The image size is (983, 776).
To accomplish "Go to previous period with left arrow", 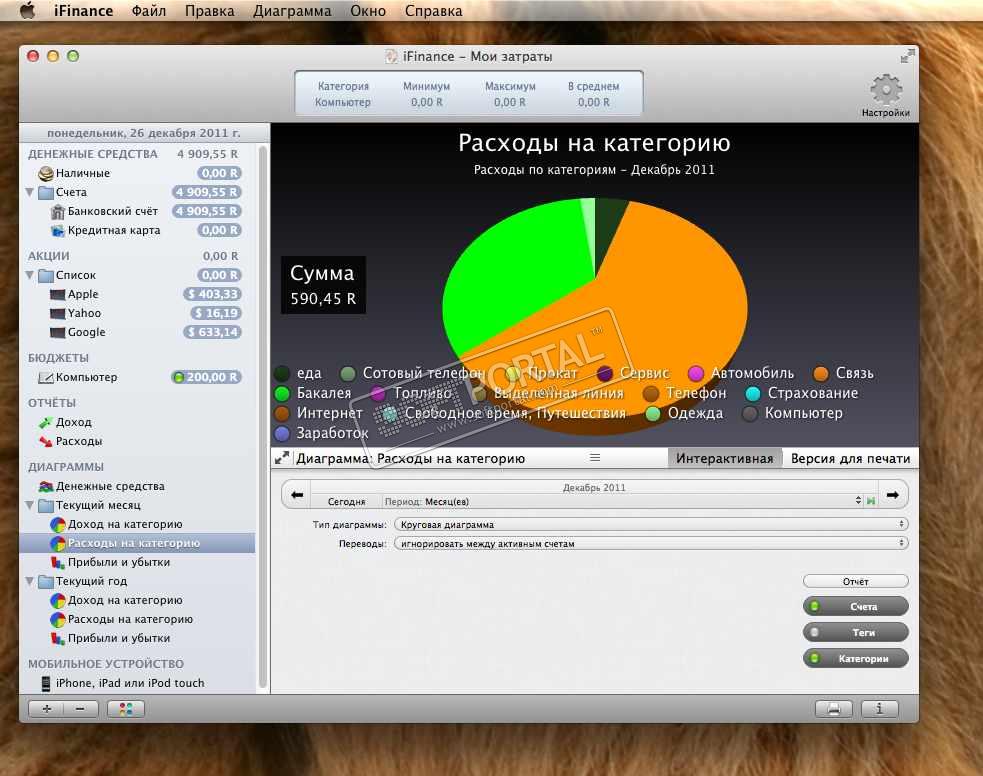I will coord(297,495).
